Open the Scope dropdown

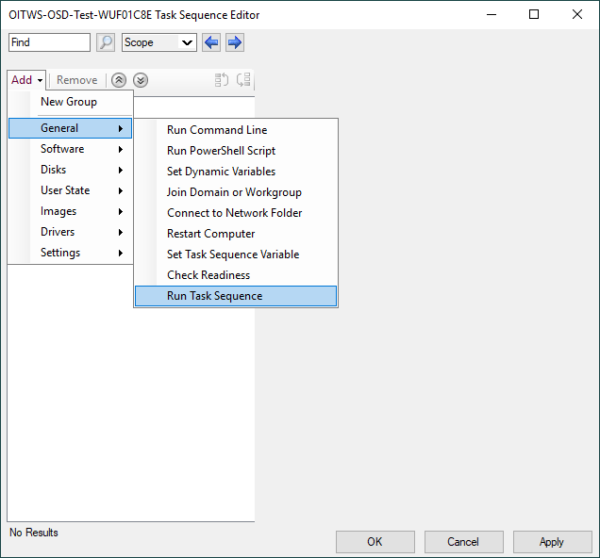(x=159, y=42)
